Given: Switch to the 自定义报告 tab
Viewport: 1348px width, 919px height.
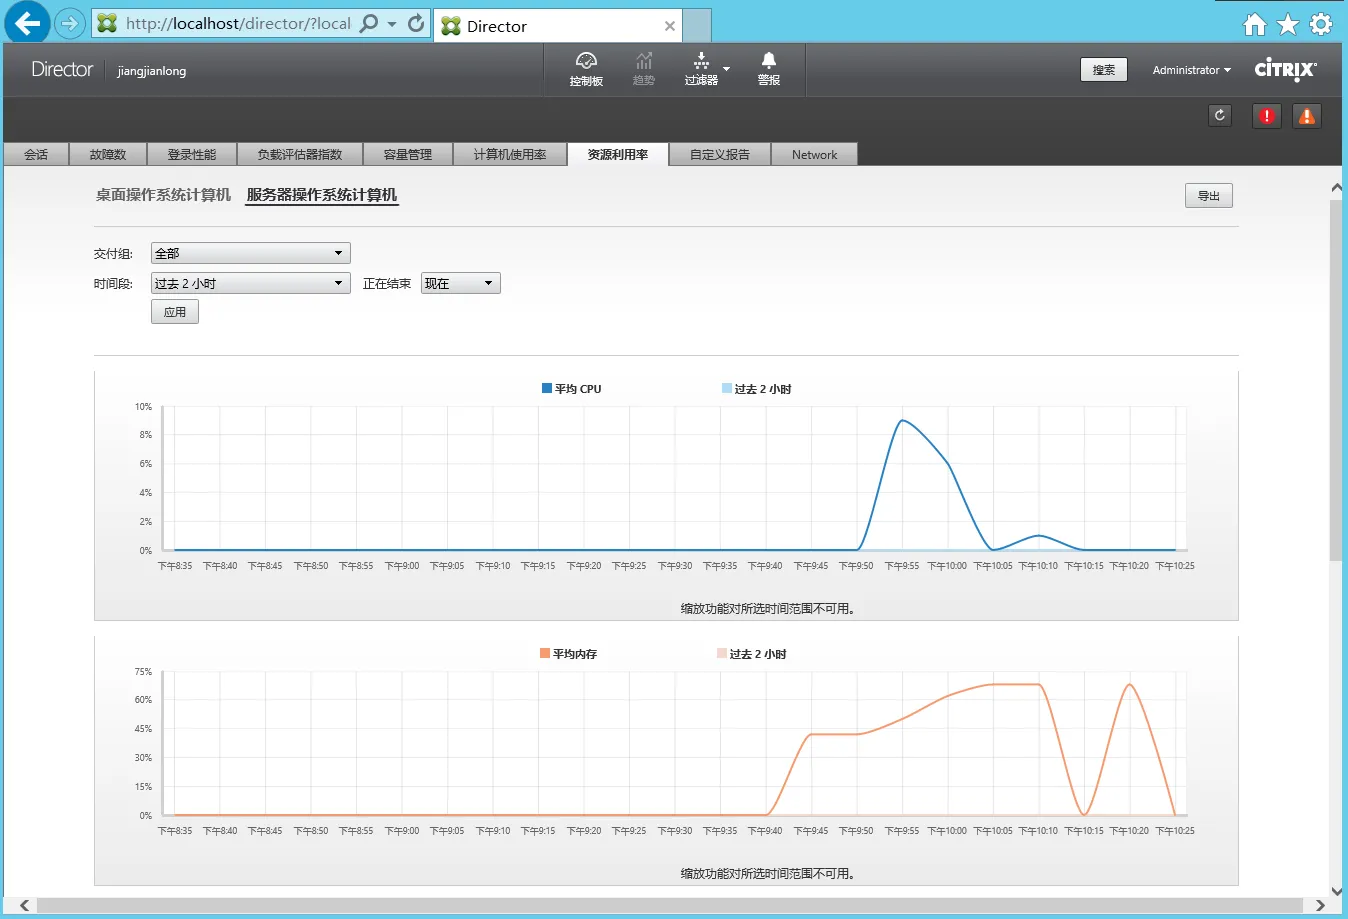Looking at the screenshot, I should 720,154.
